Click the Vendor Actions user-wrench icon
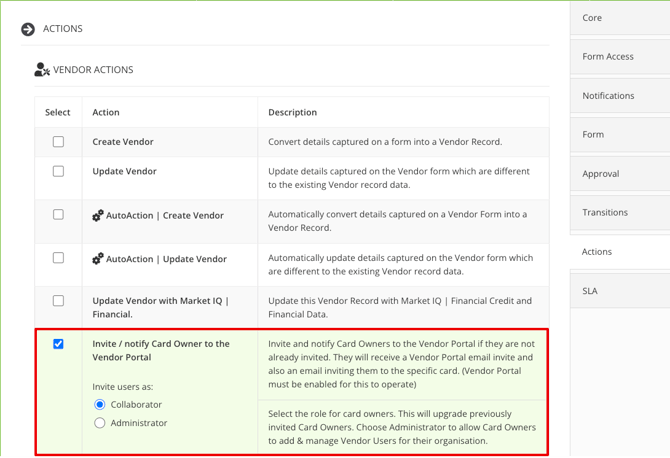 42,69
